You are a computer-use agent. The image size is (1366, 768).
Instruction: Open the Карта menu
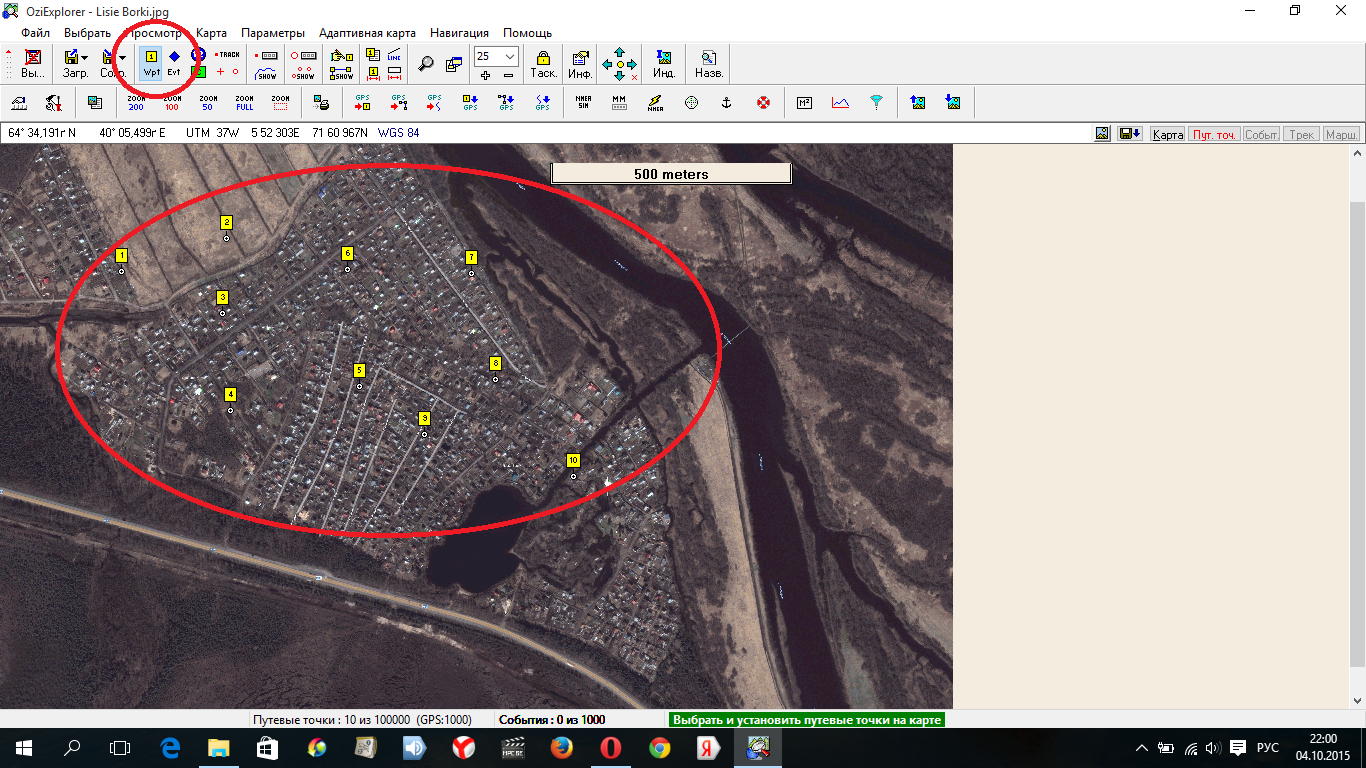coord(211,33)
